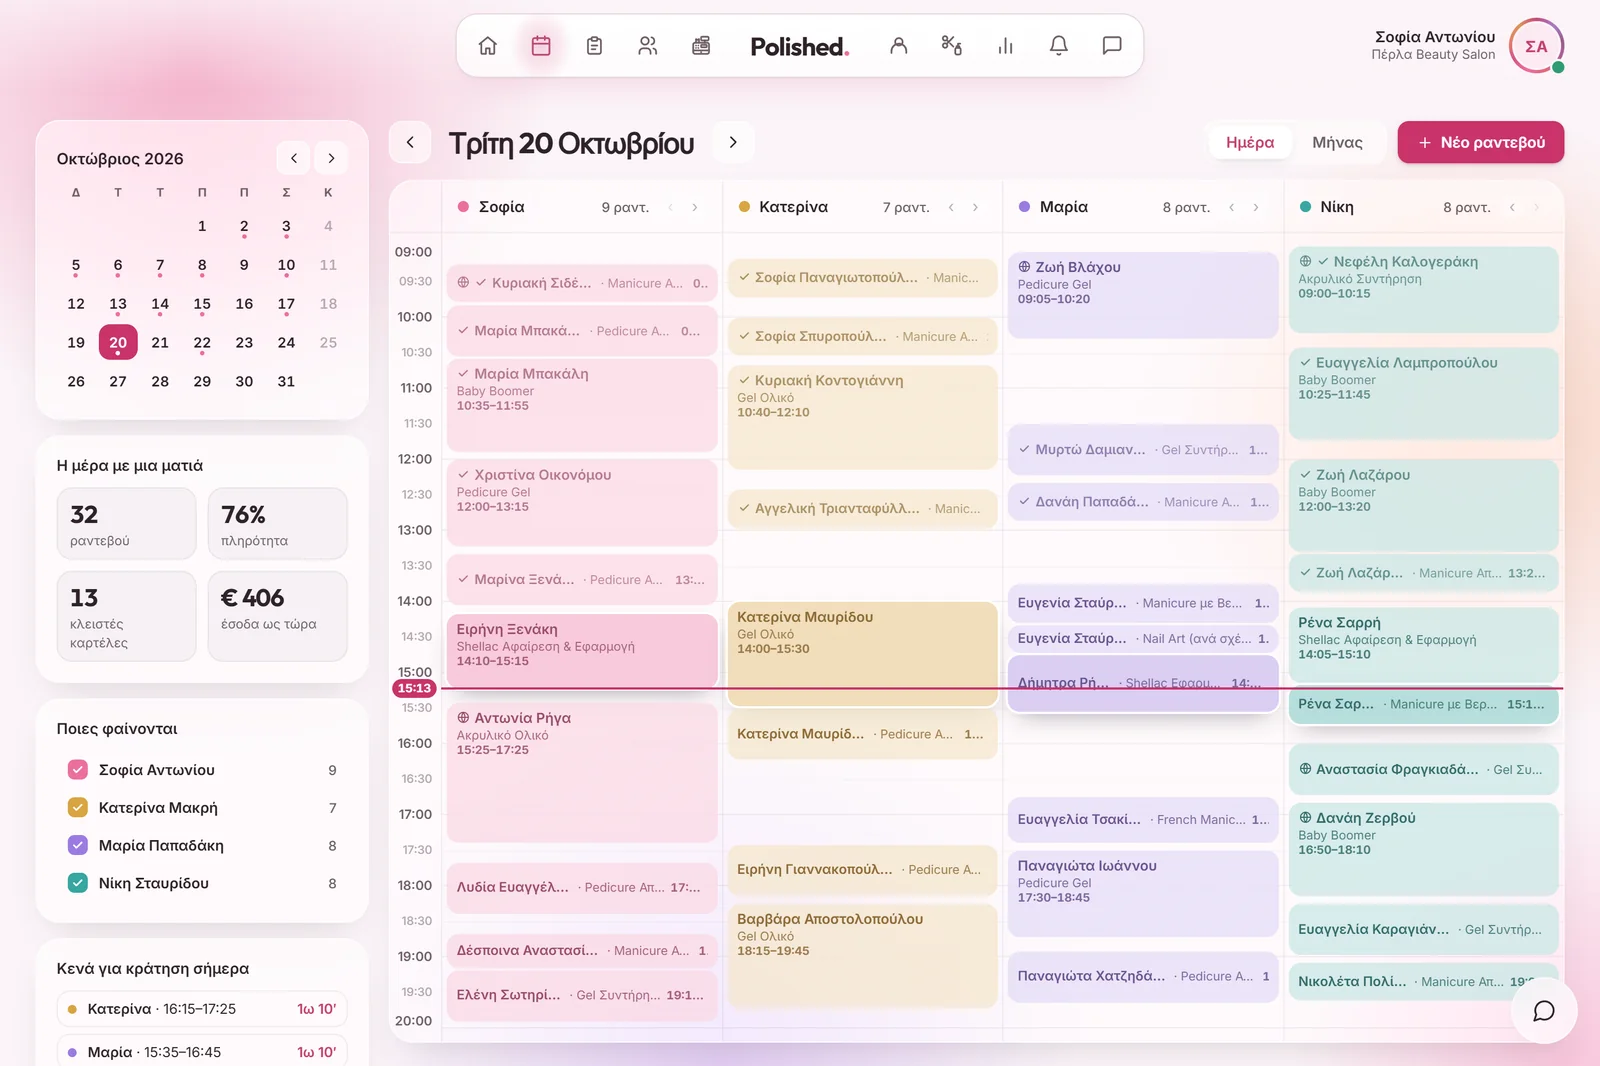Uncheck Κατερίνα Μακρή visibility checkbox
1600x1066 pixels.
pos(78,808)
